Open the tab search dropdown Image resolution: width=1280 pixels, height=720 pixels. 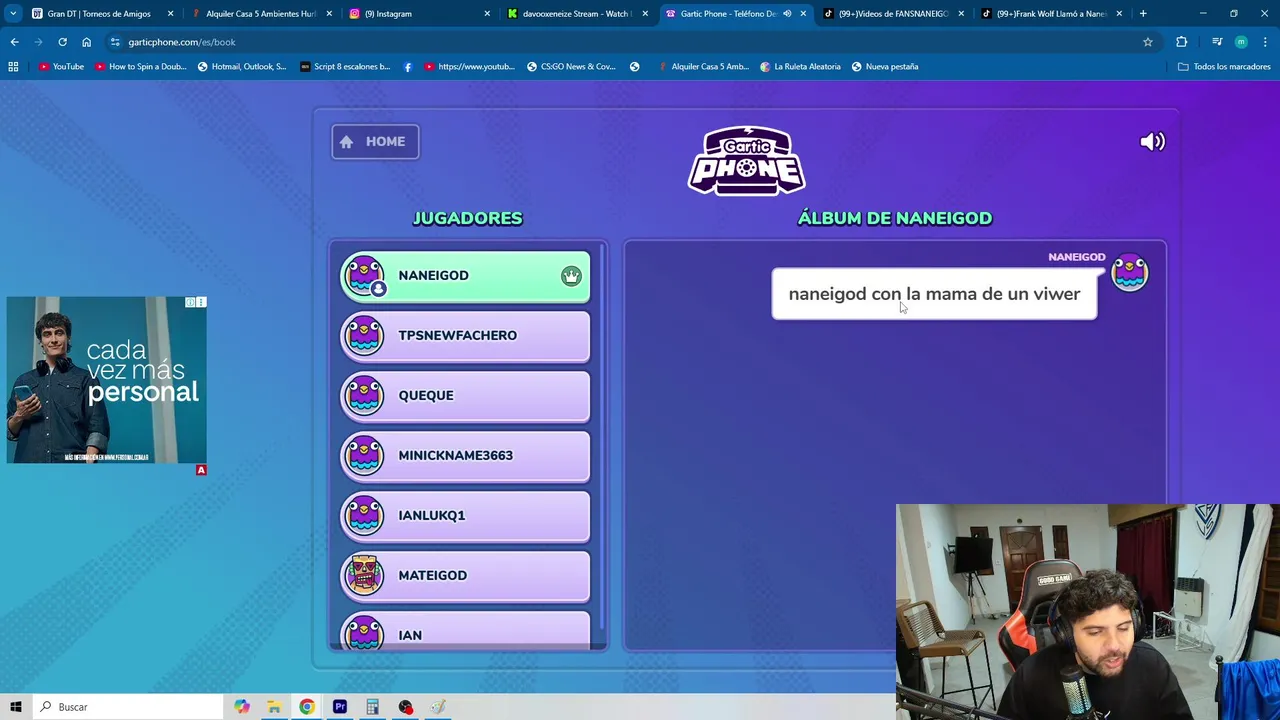tap(13, 14)
